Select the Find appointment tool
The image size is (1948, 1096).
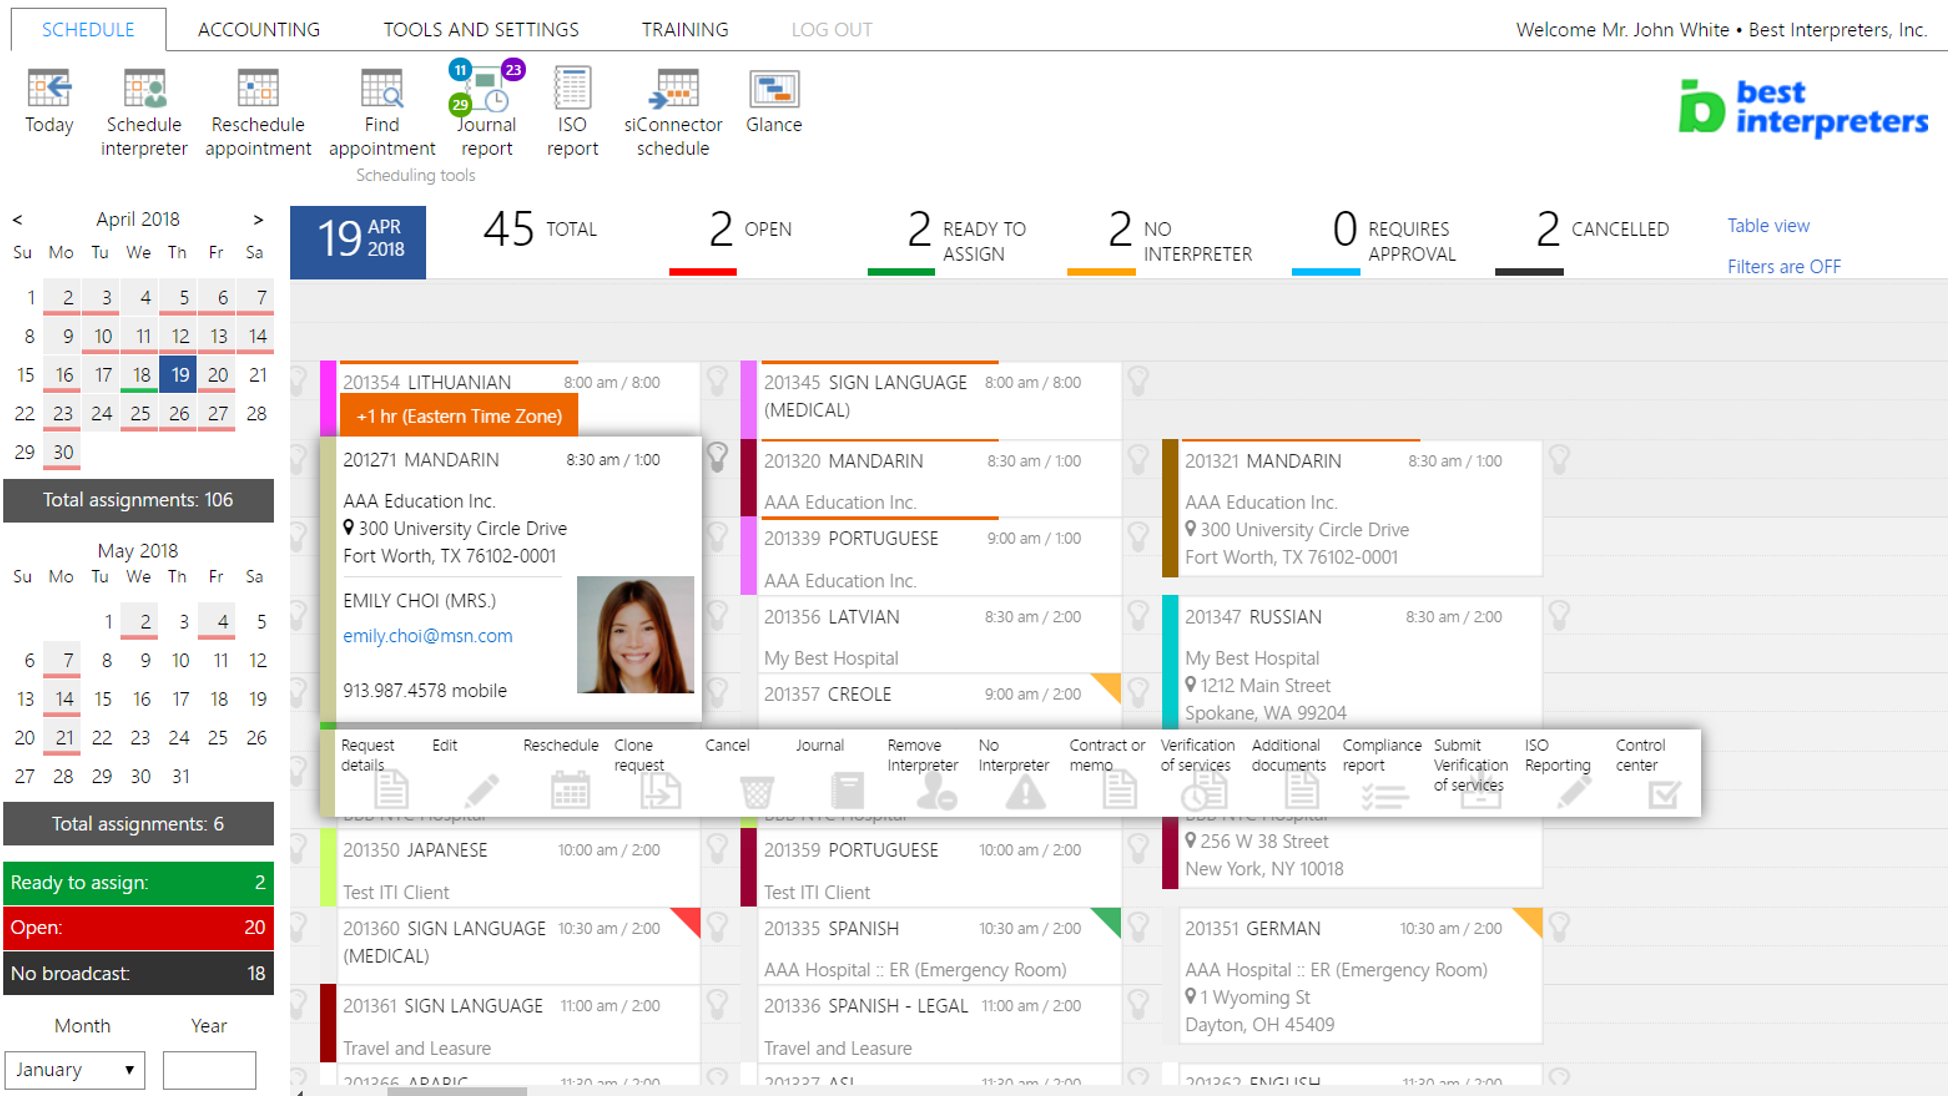click(381, 110)
